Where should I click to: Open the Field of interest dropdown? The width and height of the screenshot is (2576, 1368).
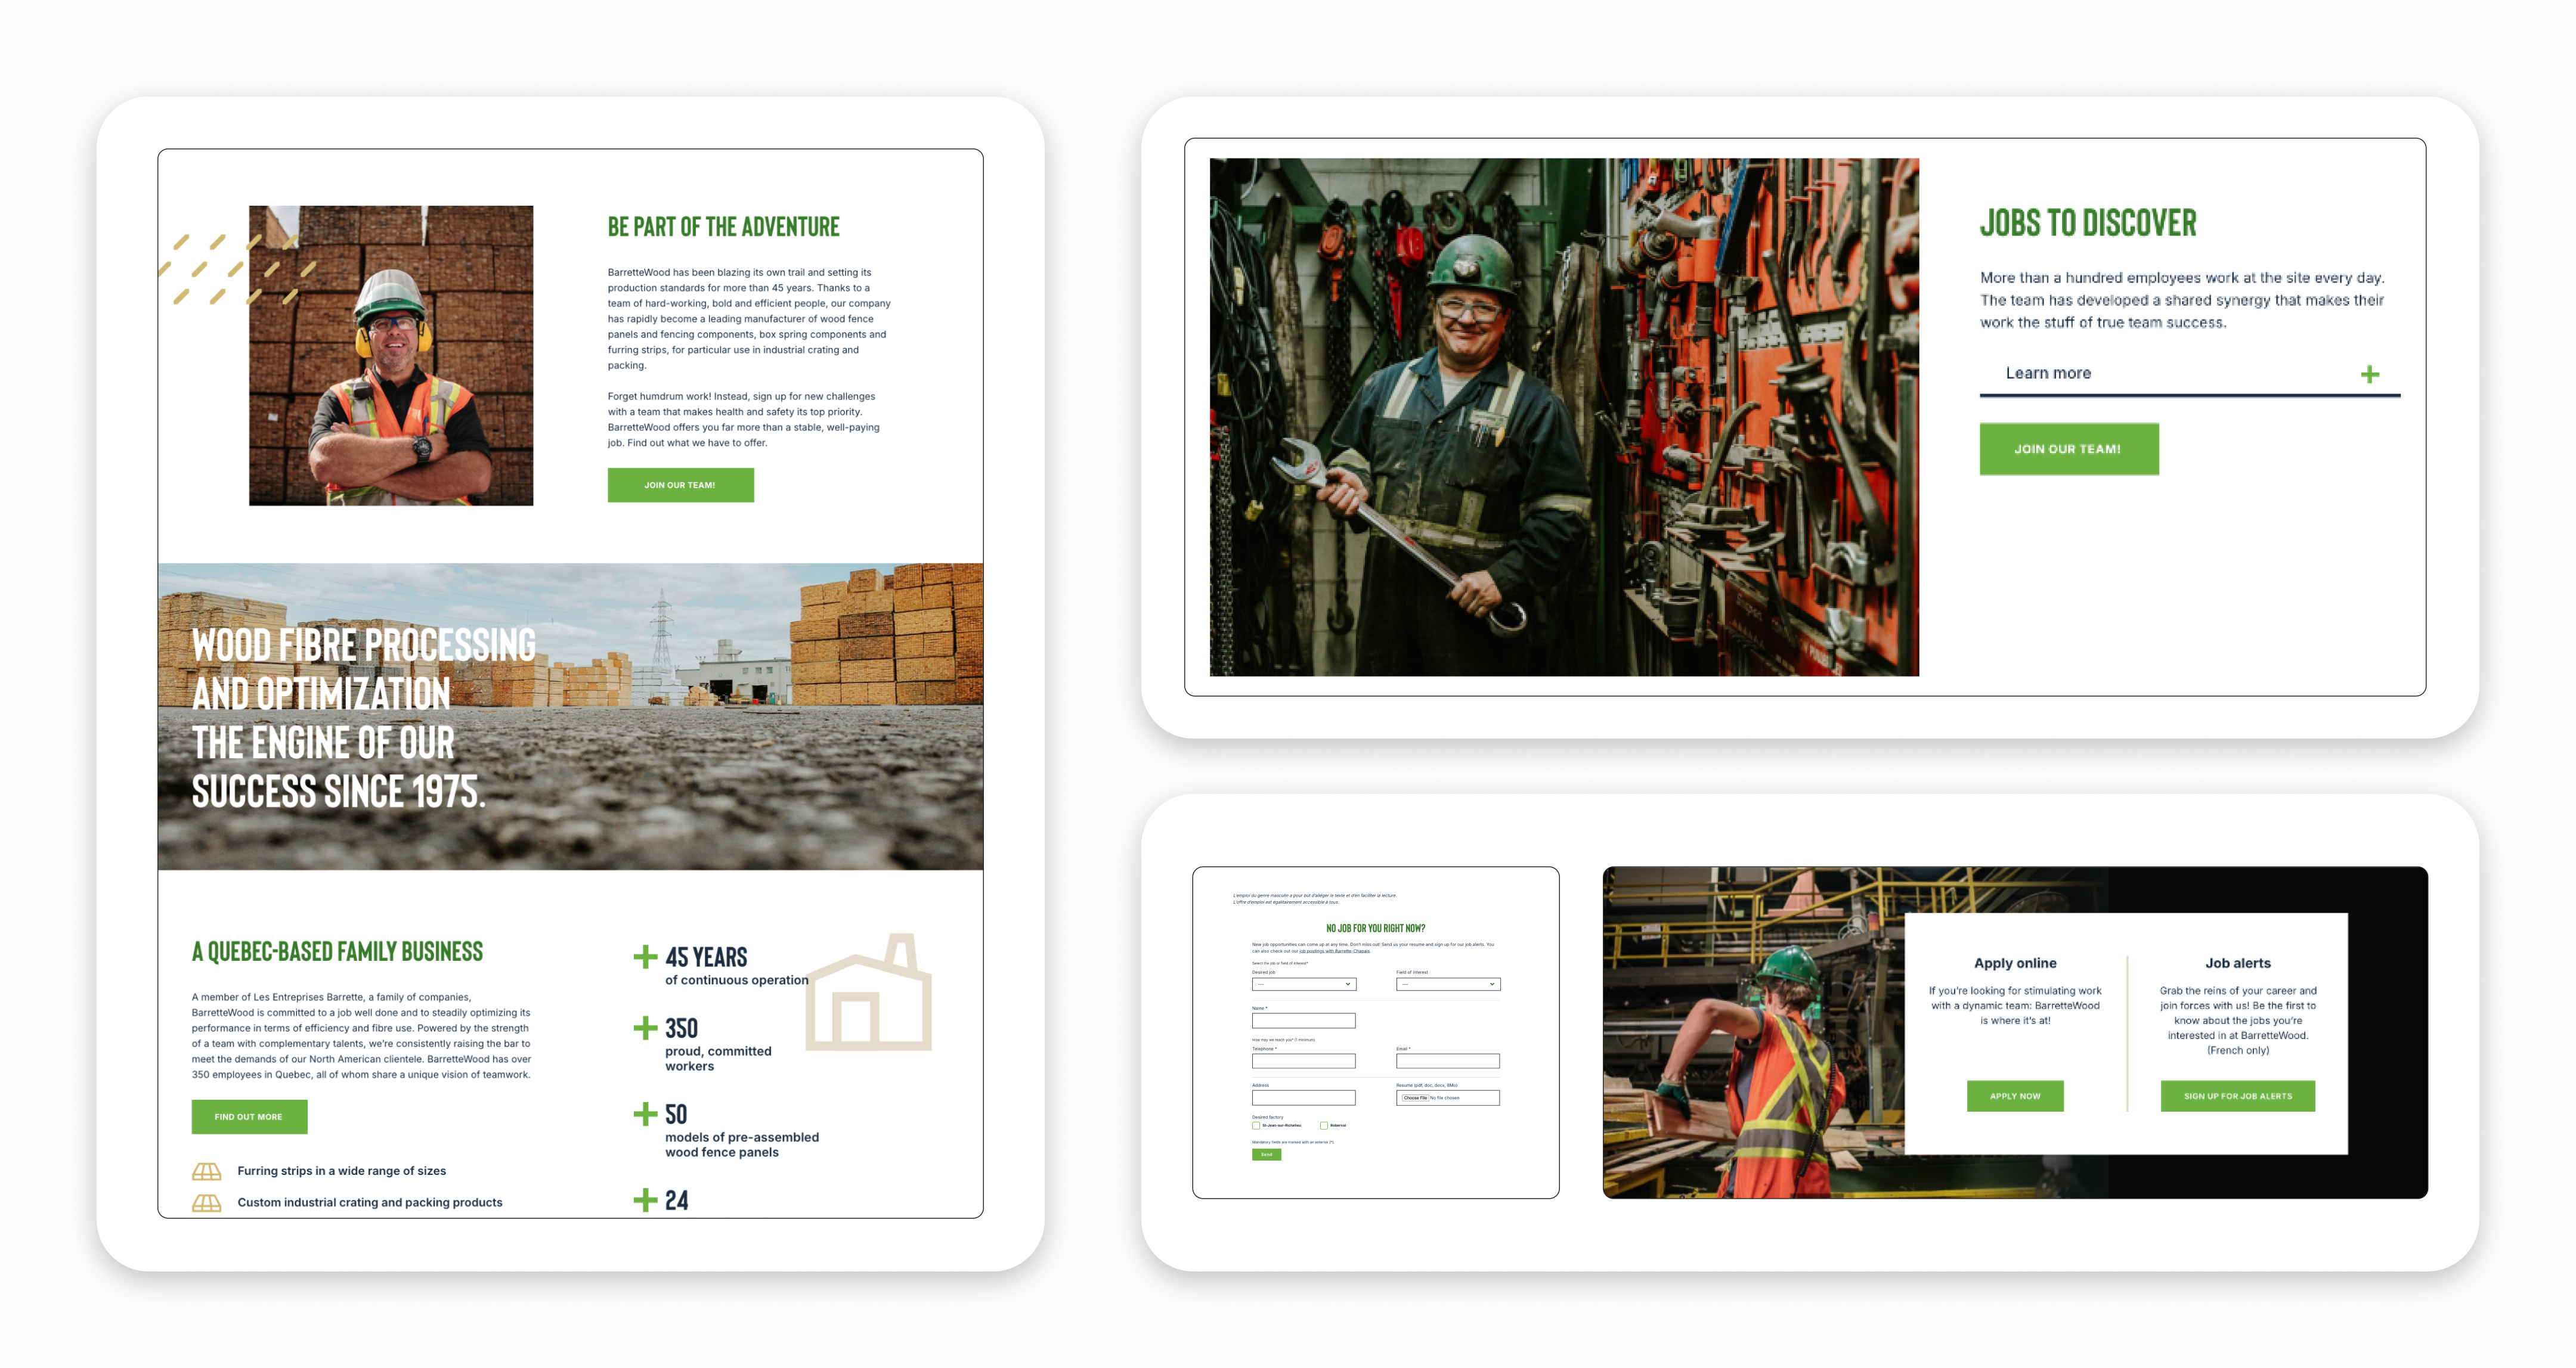[1447, 984]
